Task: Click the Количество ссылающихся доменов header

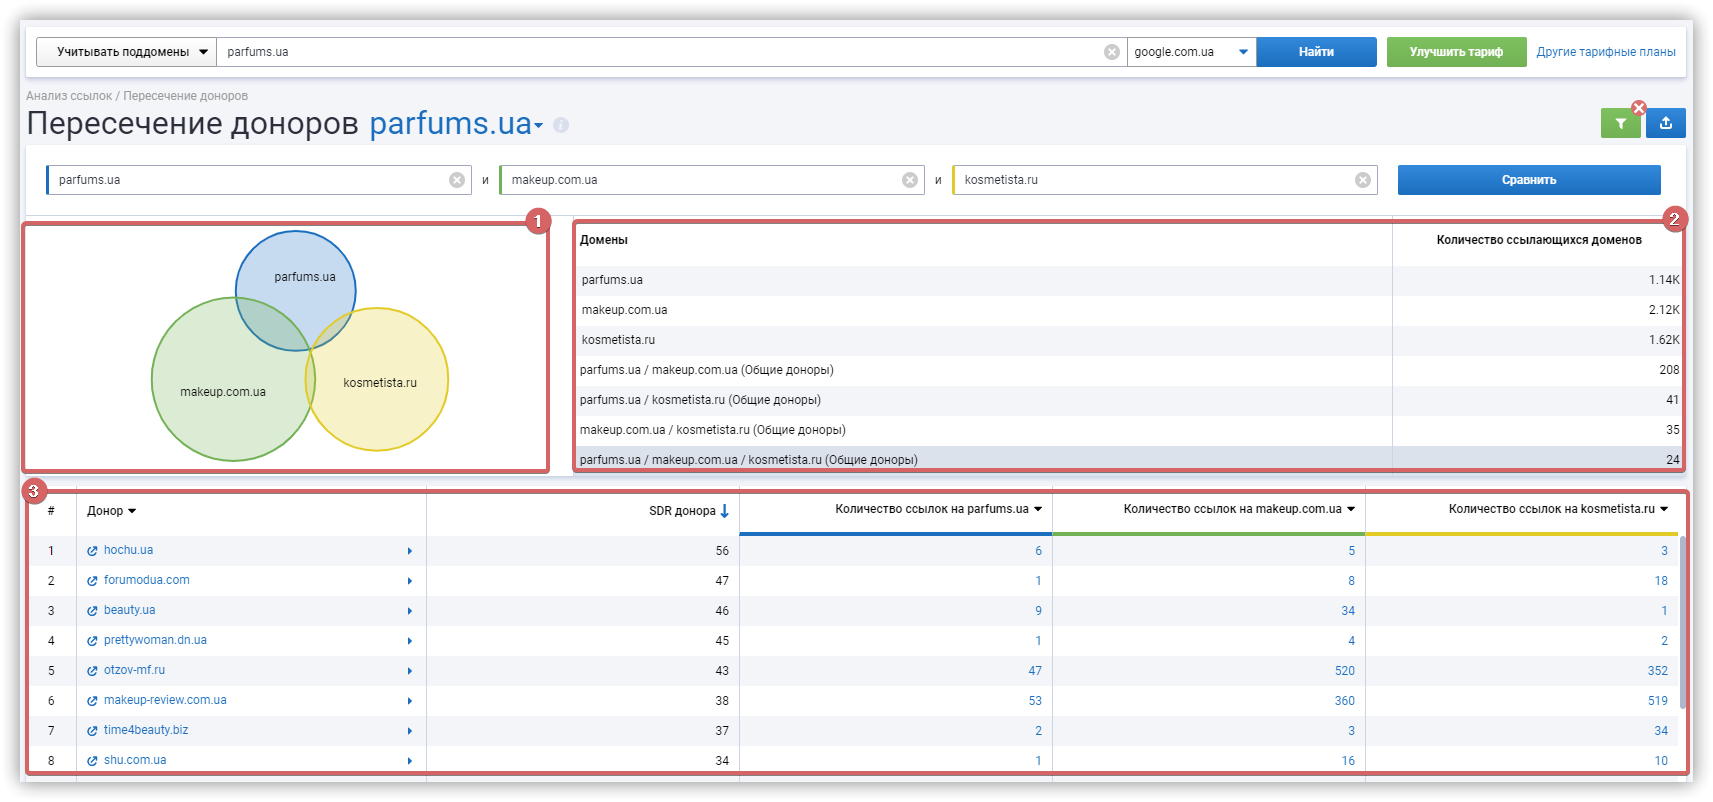Action: [1539, 240]
